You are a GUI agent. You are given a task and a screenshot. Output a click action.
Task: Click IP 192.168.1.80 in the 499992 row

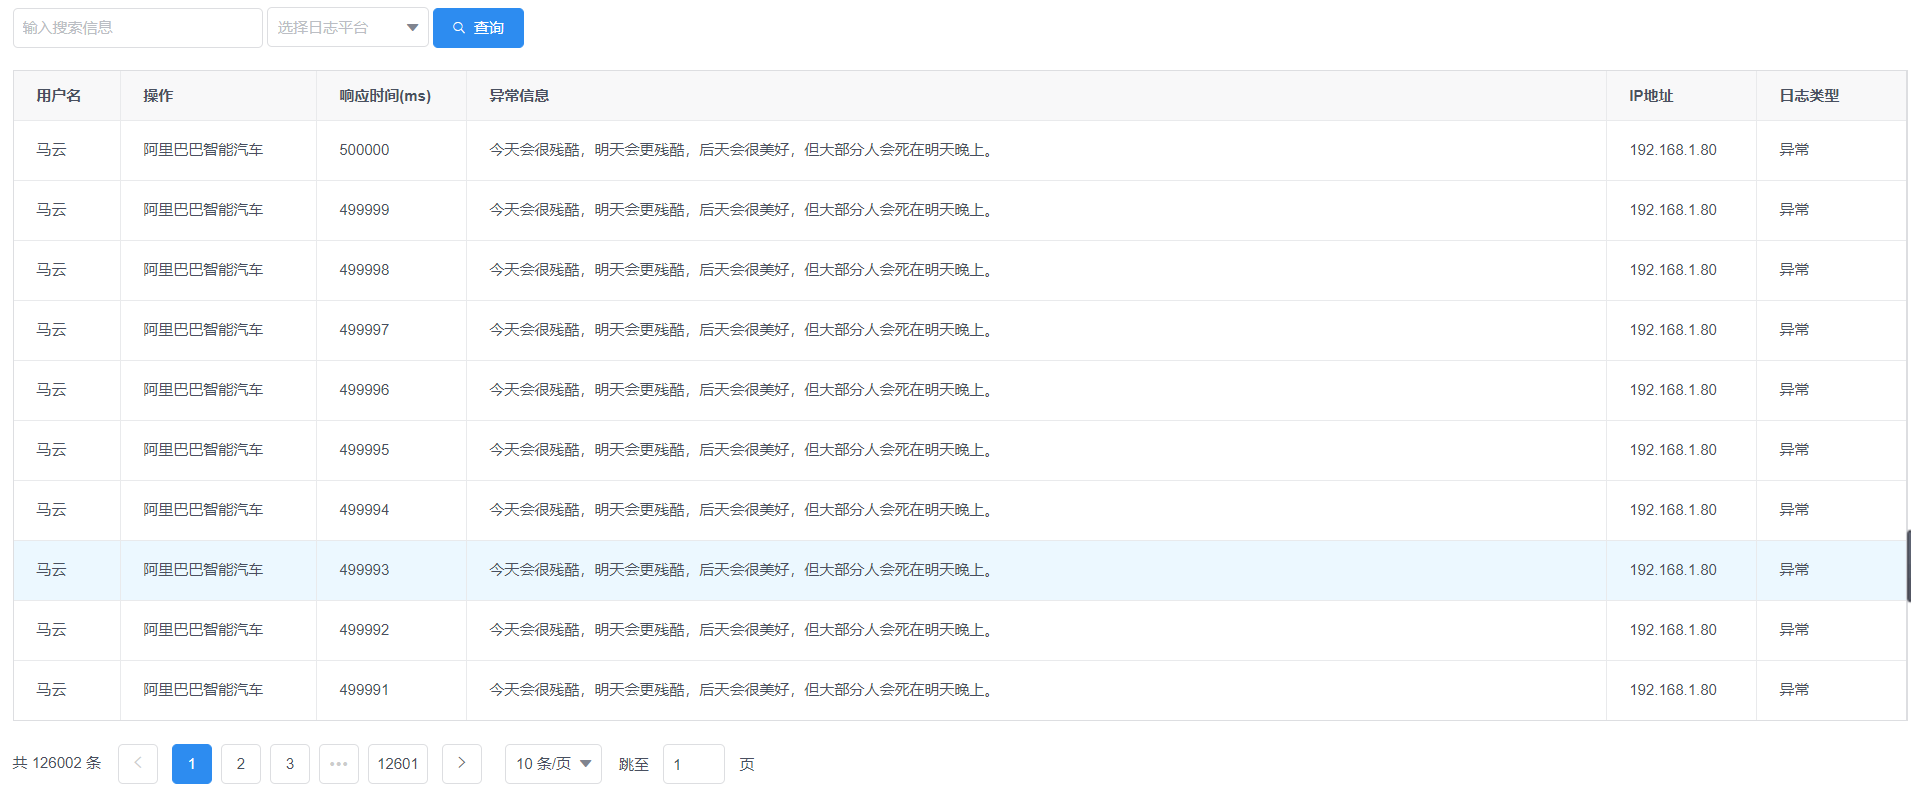pyautogui.click(x=1673, y=630)
